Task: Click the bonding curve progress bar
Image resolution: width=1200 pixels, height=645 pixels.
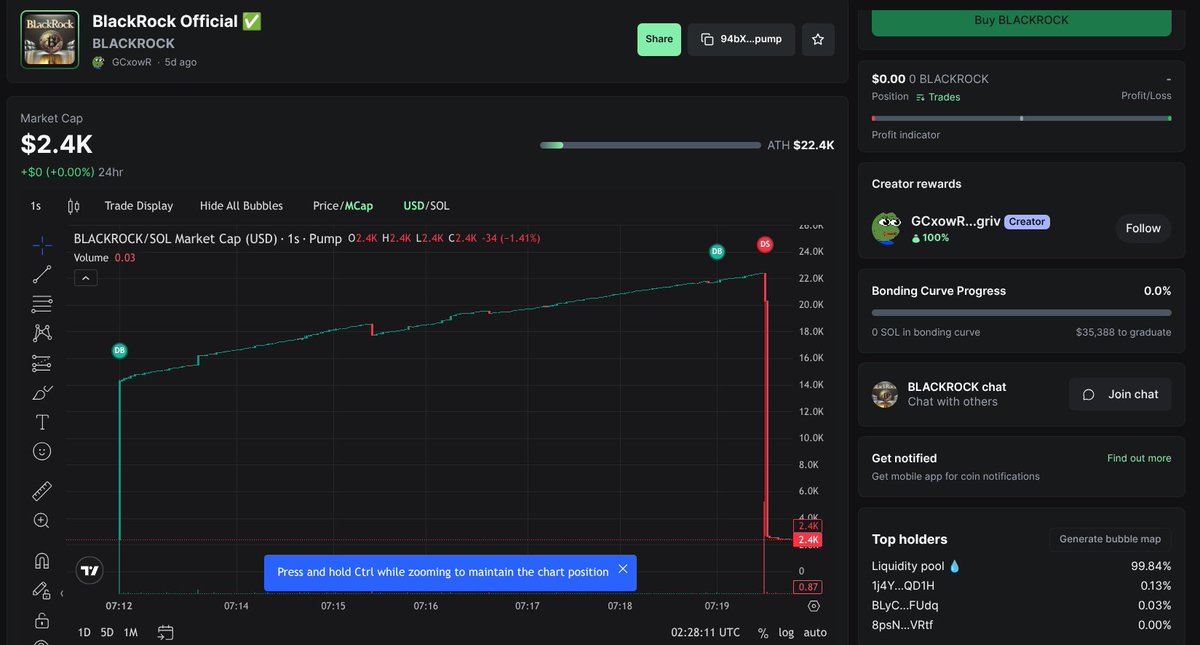Action: [1021, 313]
